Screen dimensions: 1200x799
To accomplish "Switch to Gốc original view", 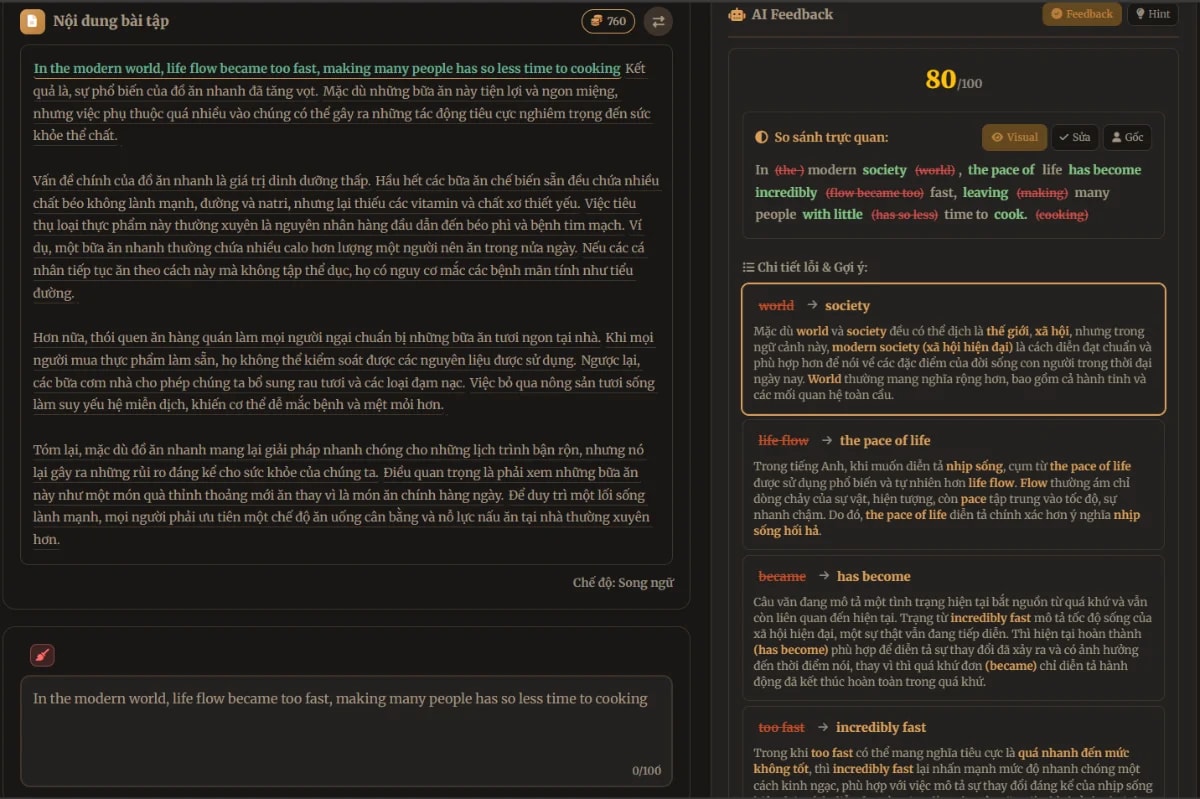I will point(1127,137).
